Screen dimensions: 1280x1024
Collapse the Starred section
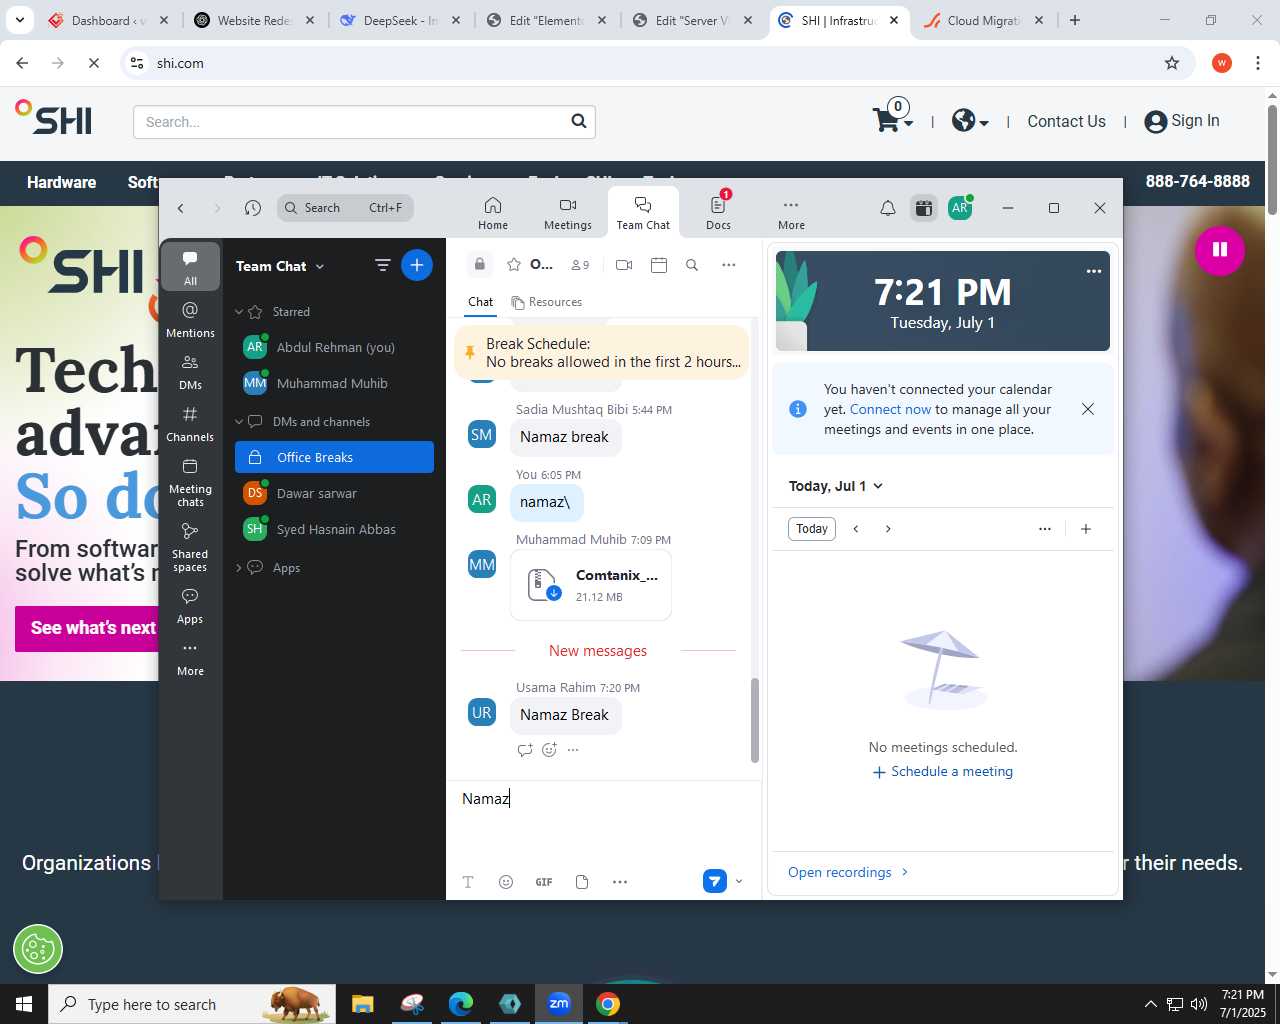[x=239, y=312]
